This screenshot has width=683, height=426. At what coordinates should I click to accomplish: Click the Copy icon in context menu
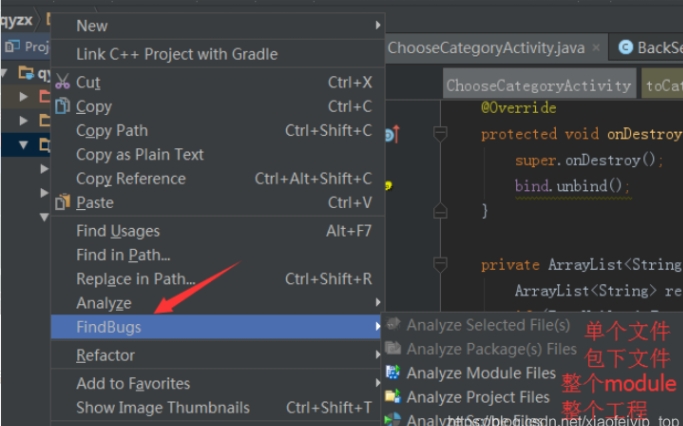pos(62,106)
